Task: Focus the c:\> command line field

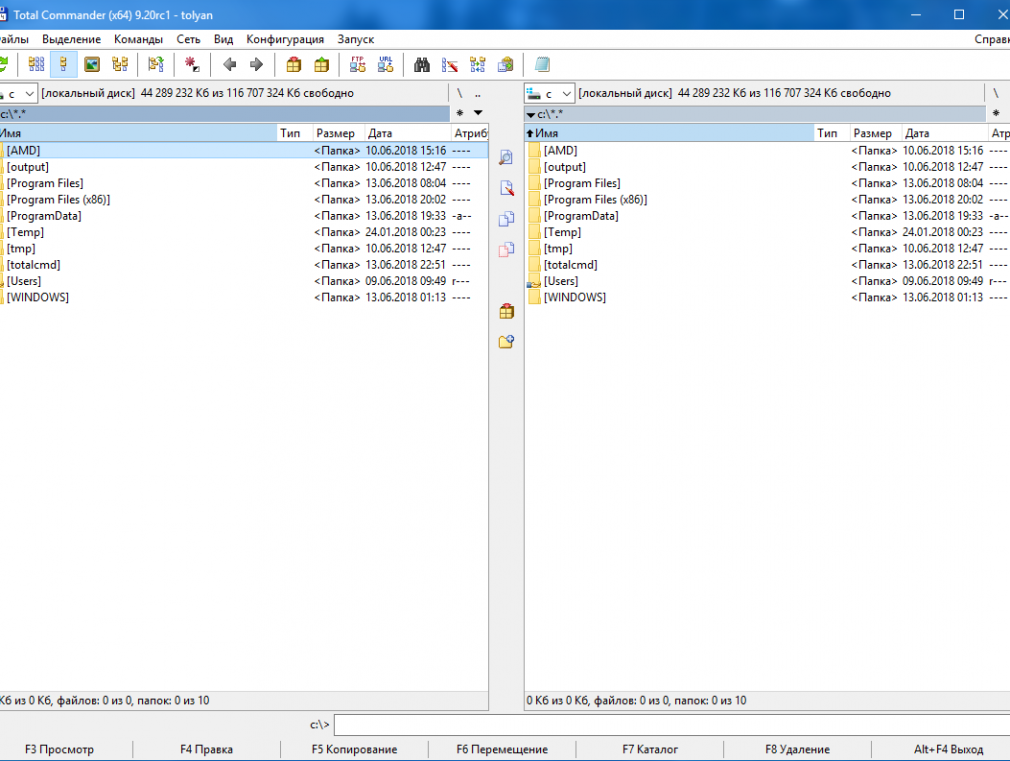Action: point(672,725)
